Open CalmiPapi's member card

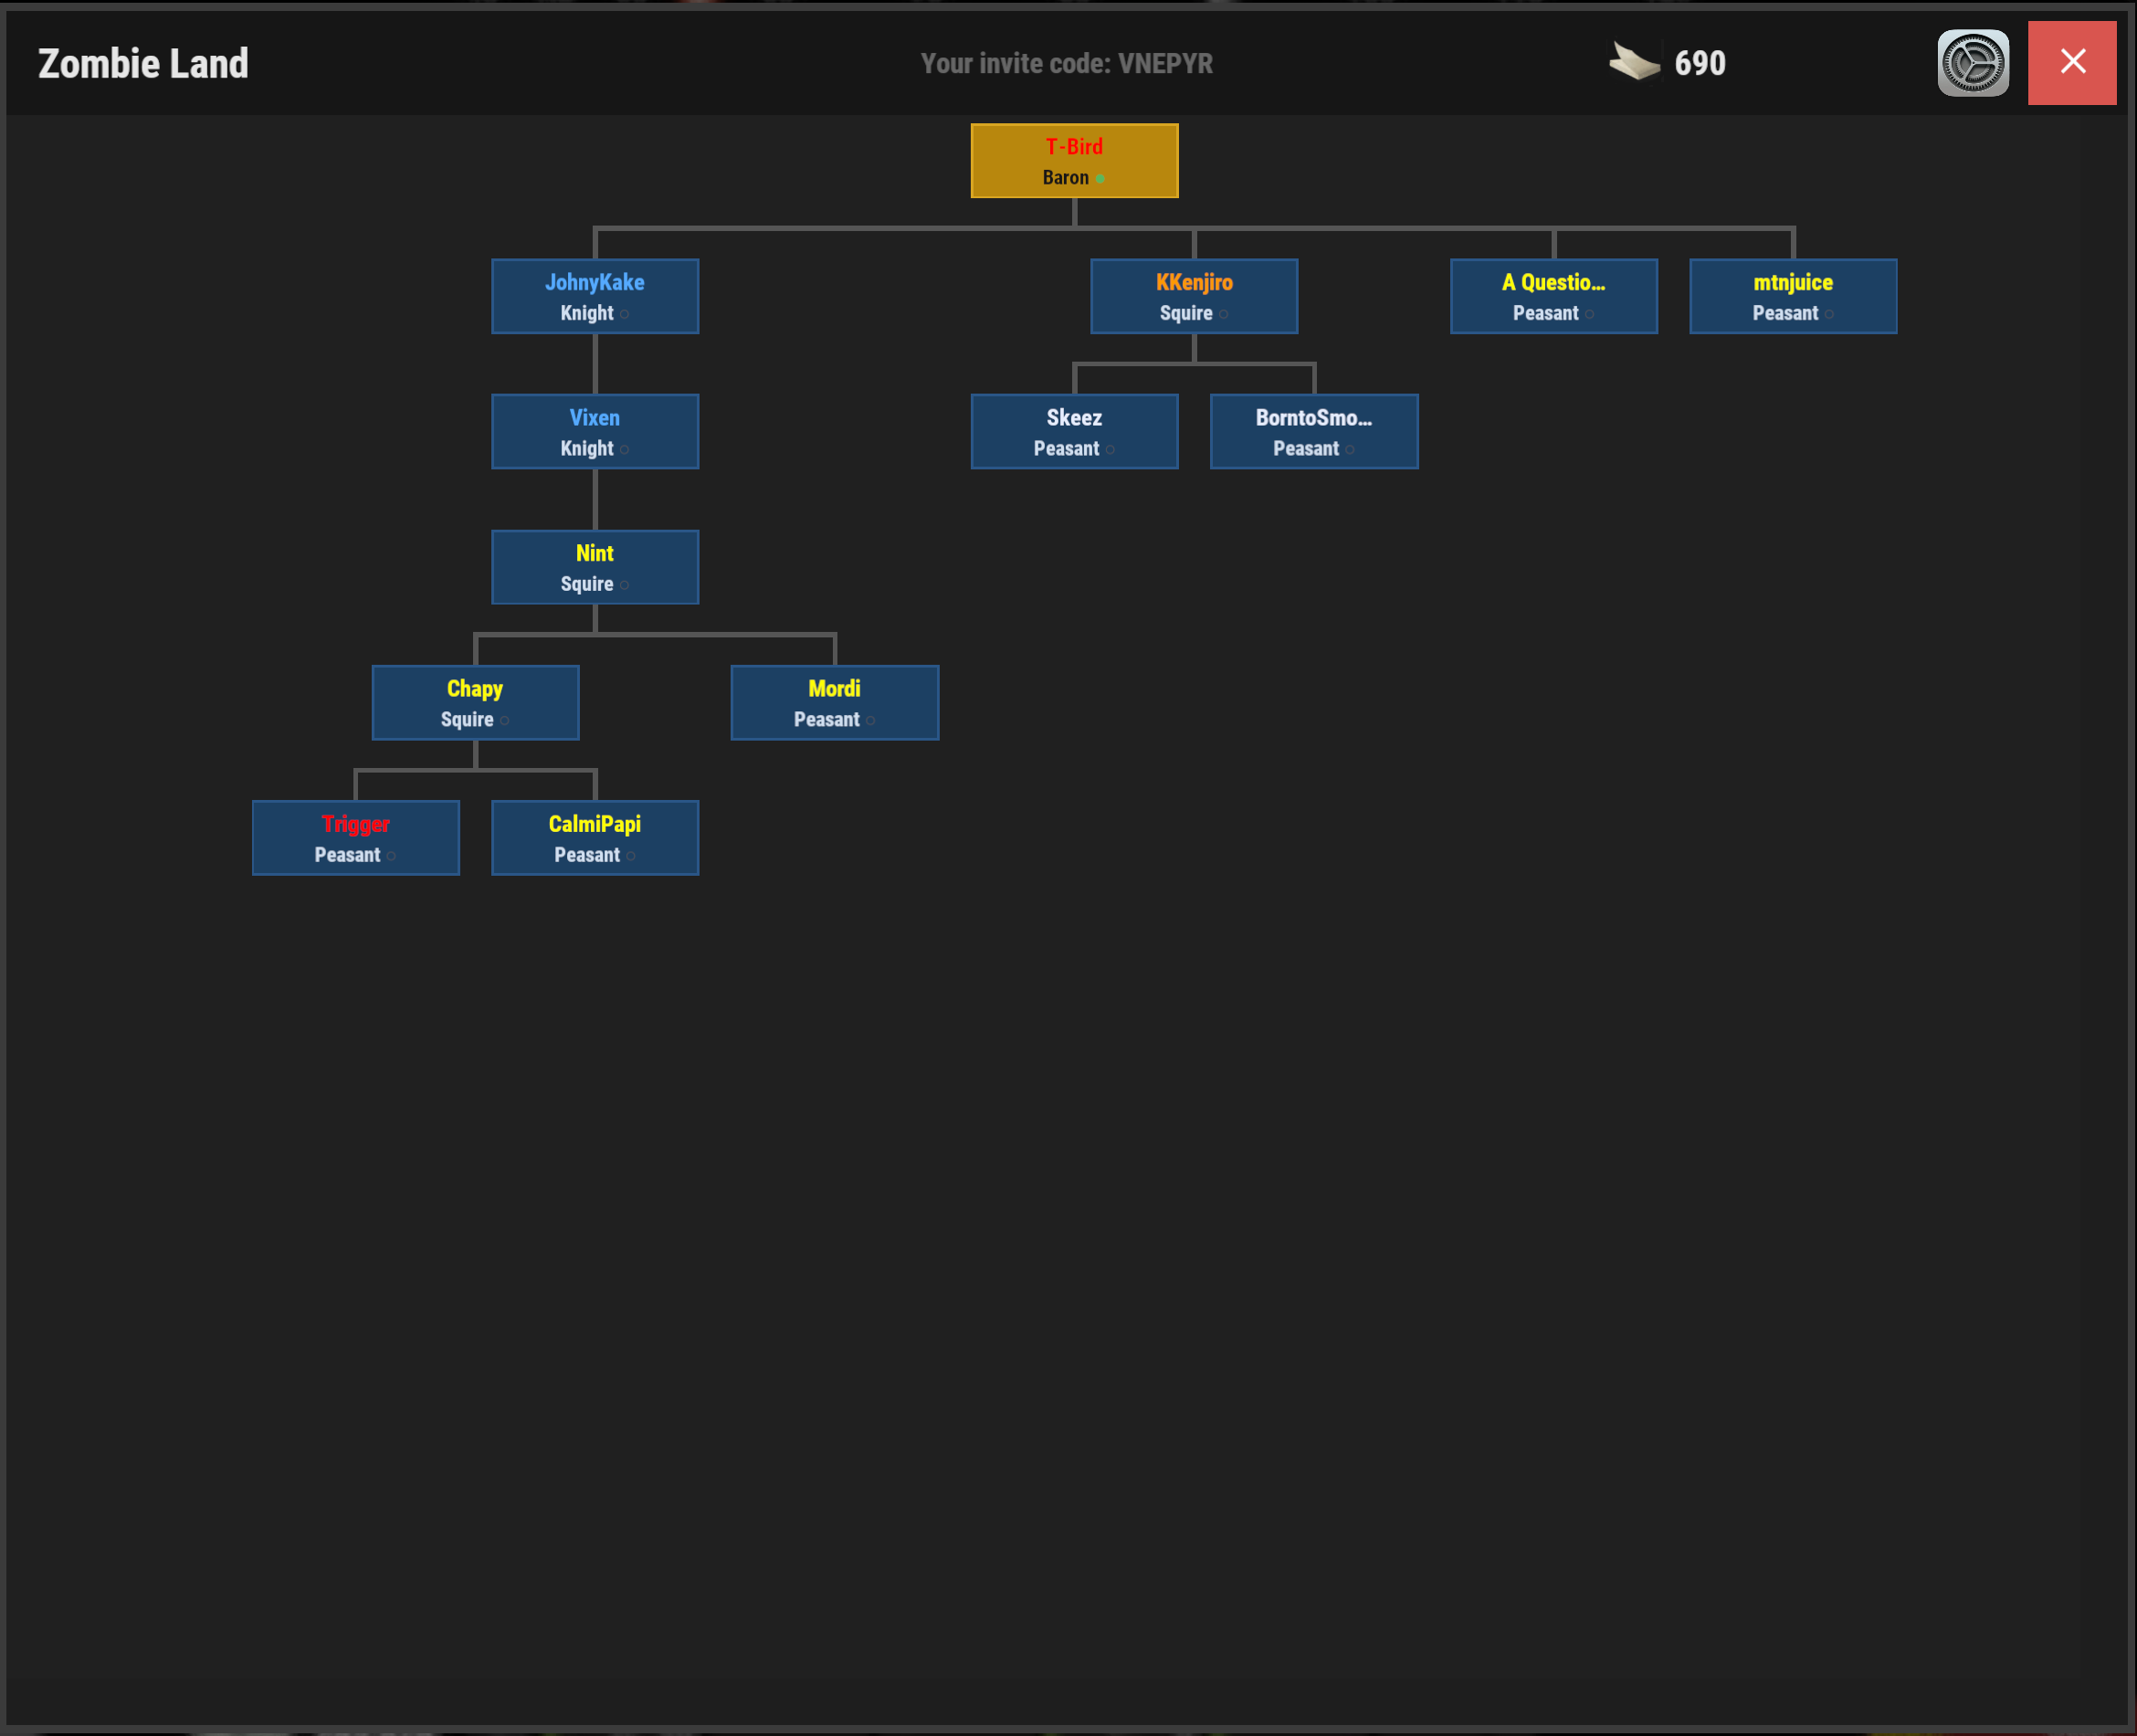595,837
